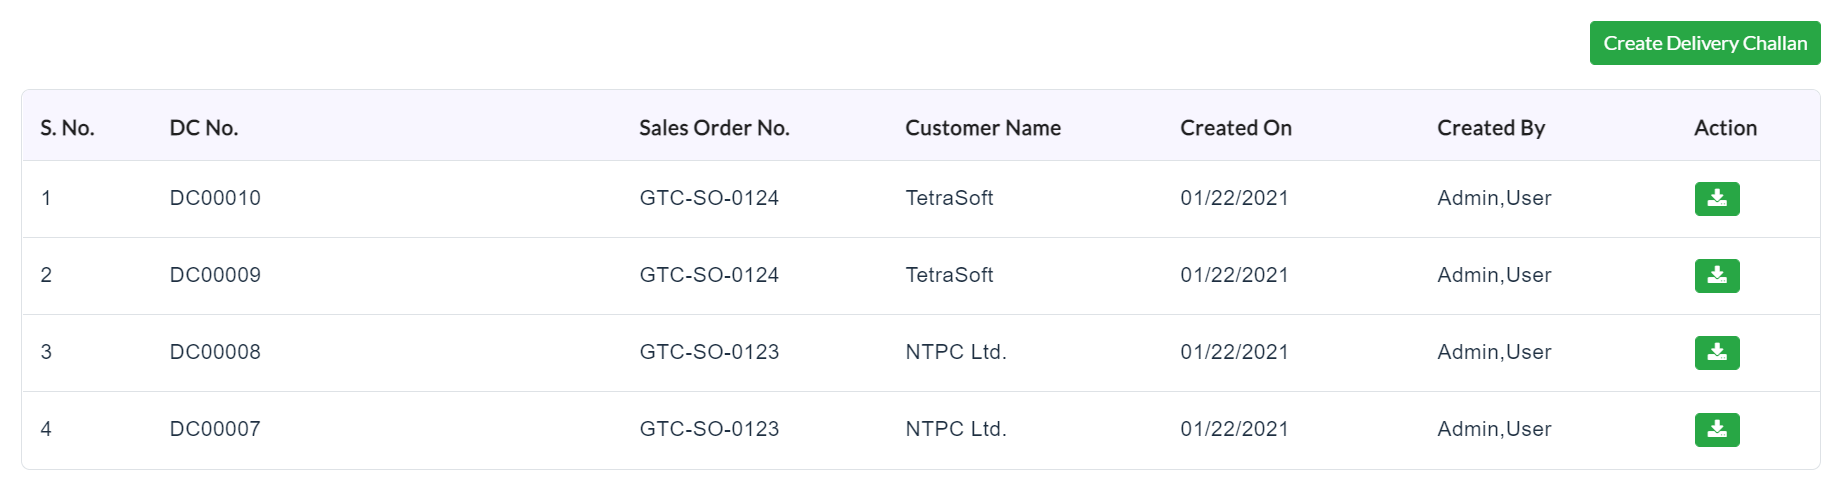1831x480 pixels.
Task: Select the DC00010 cell
Action: click(x=215, y=198)
